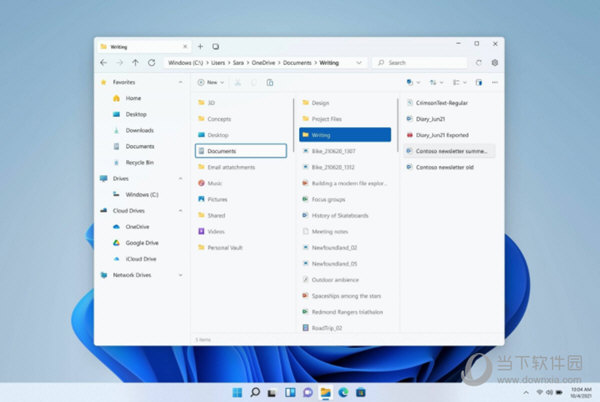Go forward with the forward arrow
The width and height of the screenshot is (600, 402).
coord(120,63)
